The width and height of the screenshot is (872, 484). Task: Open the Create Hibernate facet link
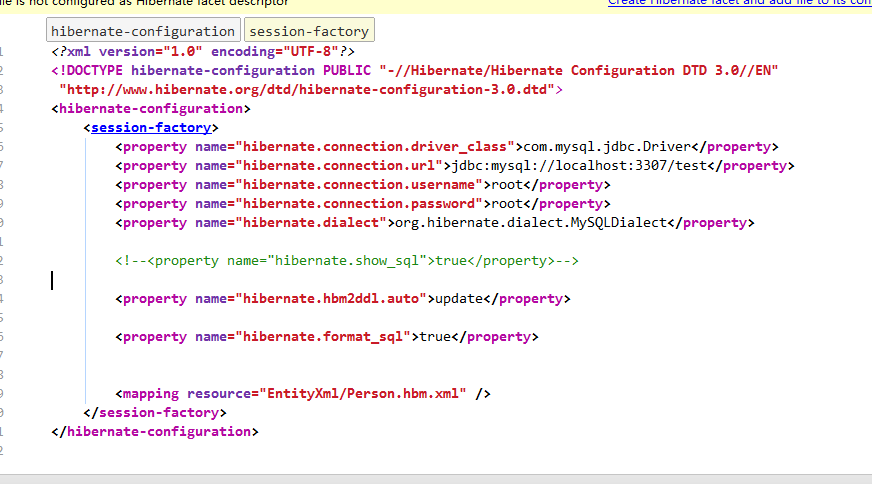click(740, 3)
